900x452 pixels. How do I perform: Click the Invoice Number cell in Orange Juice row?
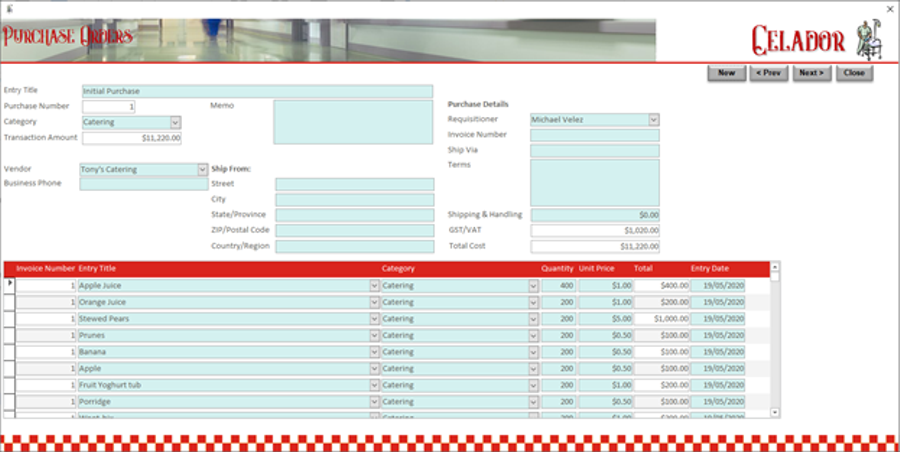pos(46,302)
